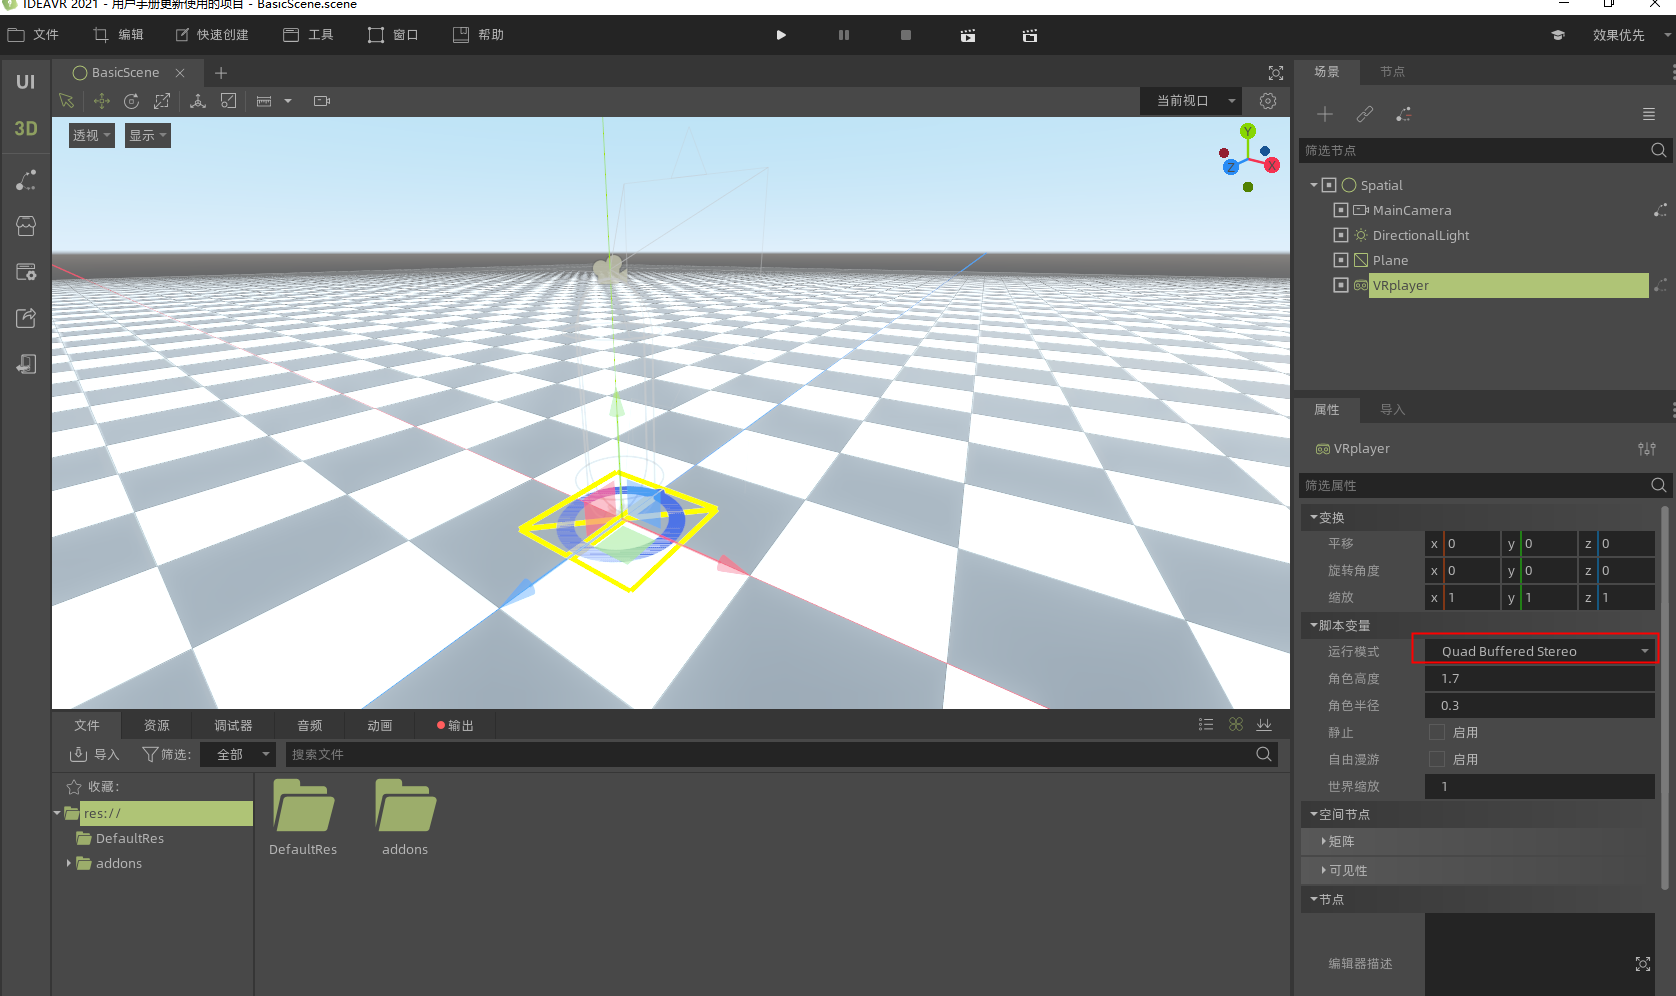The width and height of the screenshot is (1676, 996).
Task: Activate the rotate tool
Action: [x=131, y=101]
